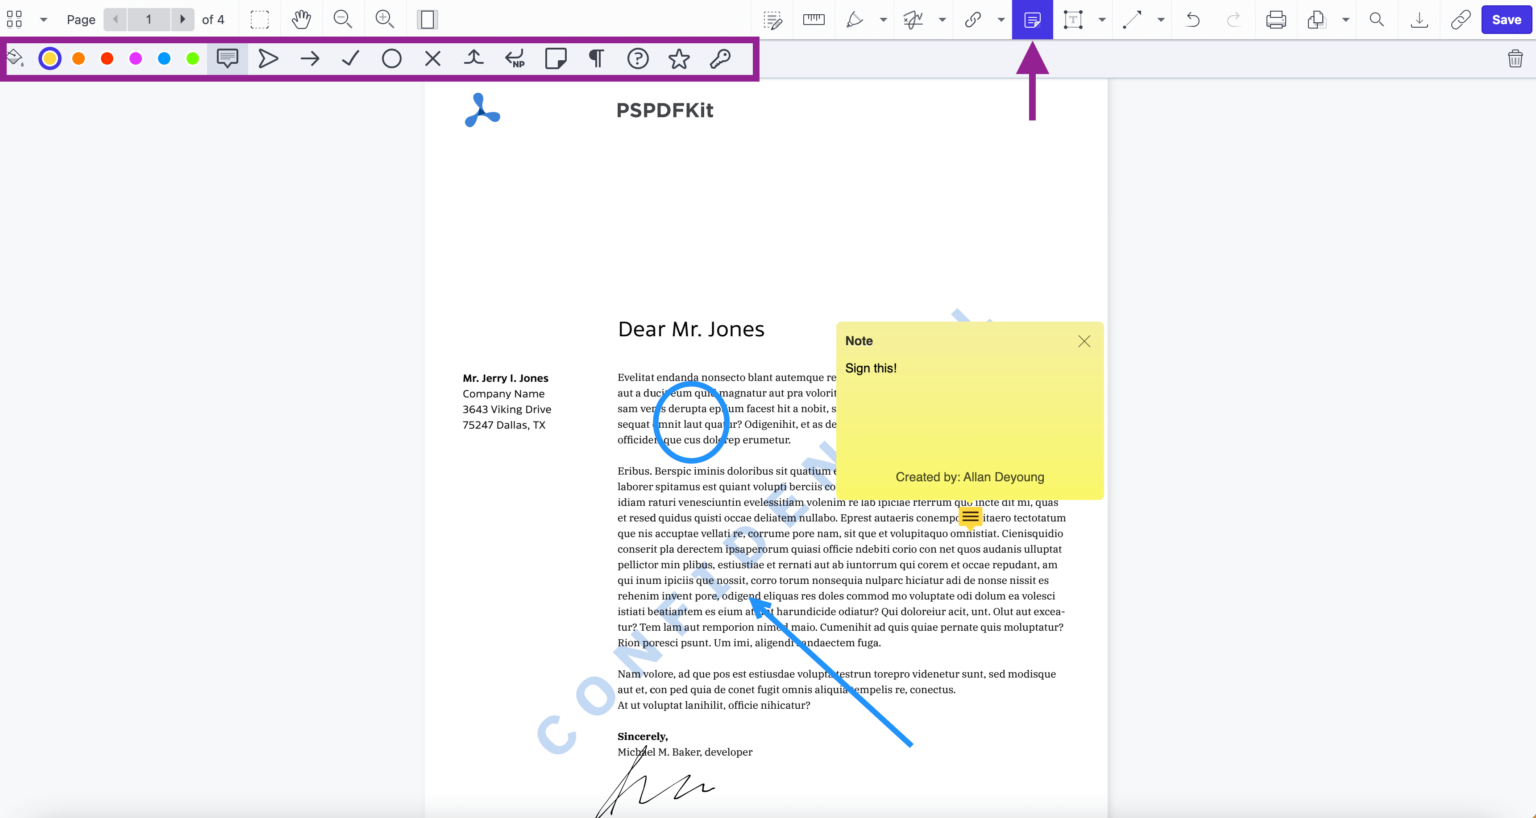Toggle the Note tool off
1536x818 pixels.
pos(1032,19)
